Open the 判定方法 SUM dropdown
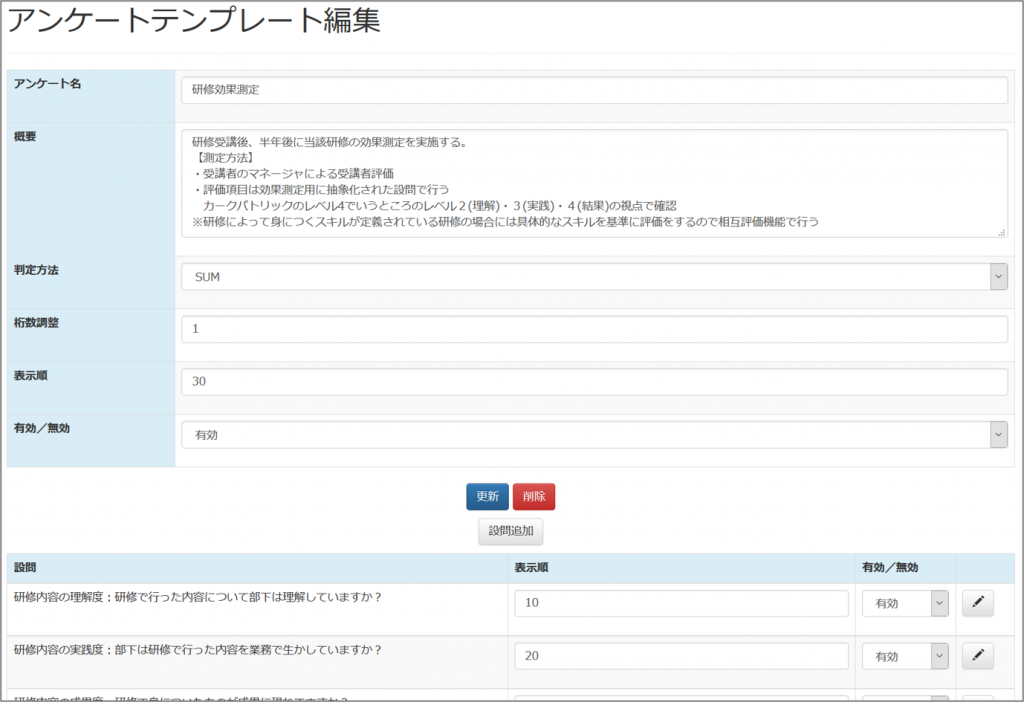This screenshot has height=702, width=1024. [594, 277]
